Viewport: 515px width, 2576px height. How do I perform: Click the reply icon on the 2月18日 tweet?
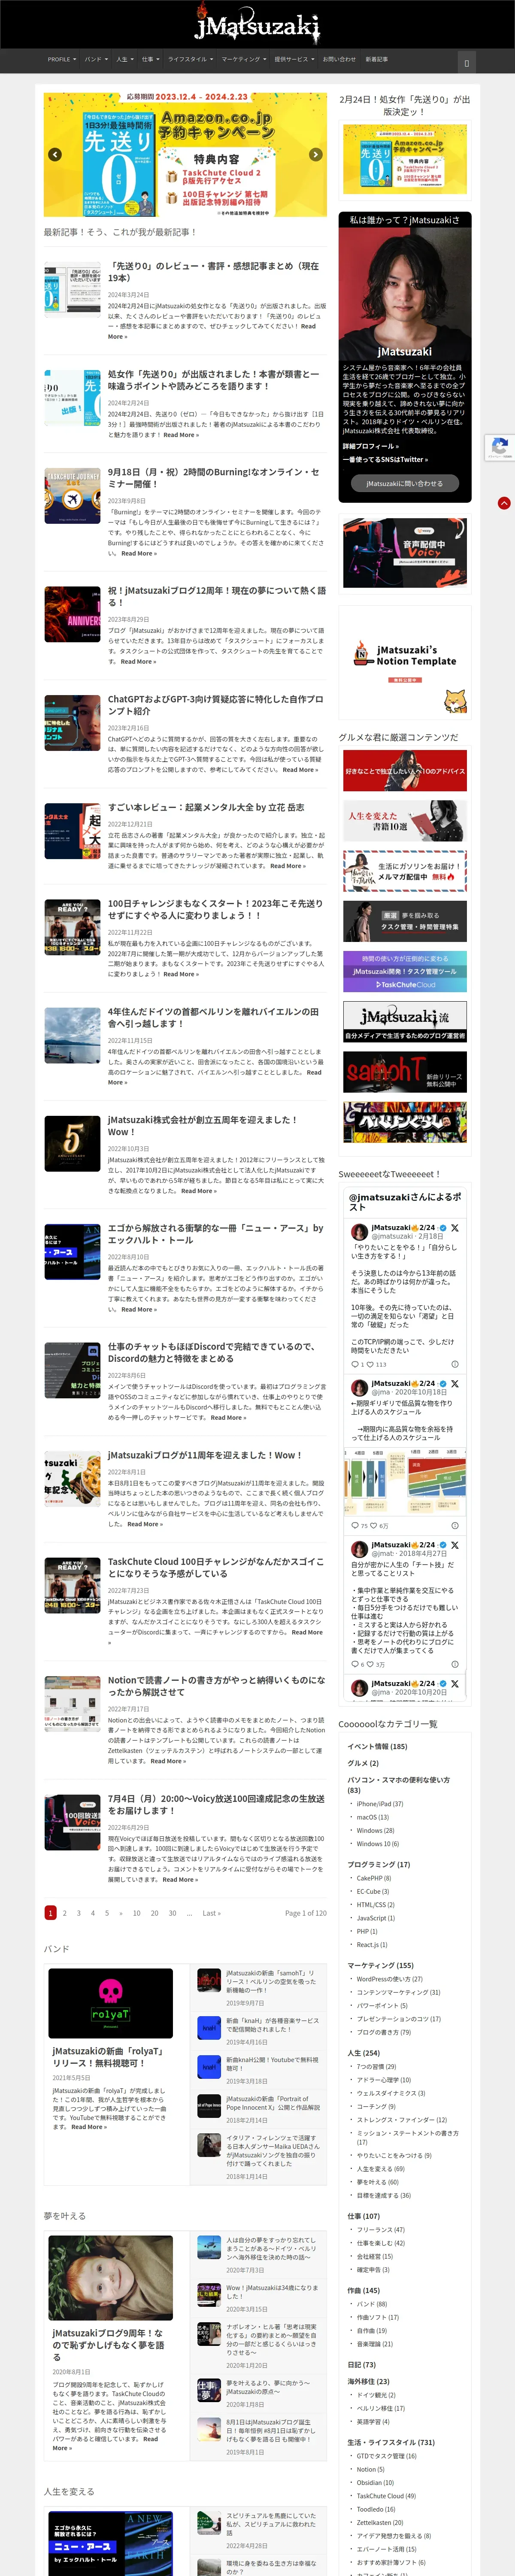(354, 1364)
